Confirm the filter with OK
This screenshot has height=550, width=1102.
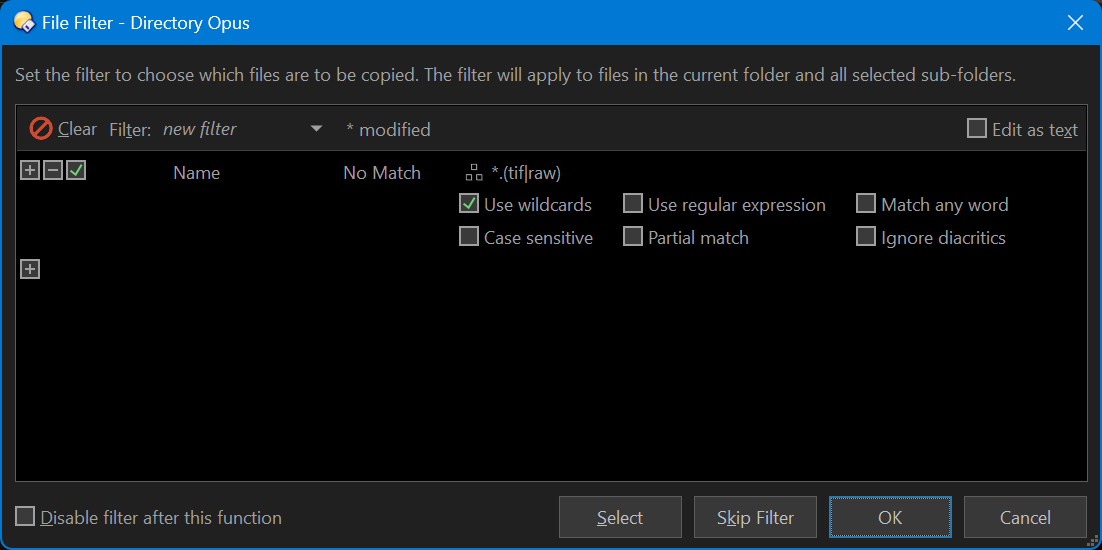click(890, 517)
